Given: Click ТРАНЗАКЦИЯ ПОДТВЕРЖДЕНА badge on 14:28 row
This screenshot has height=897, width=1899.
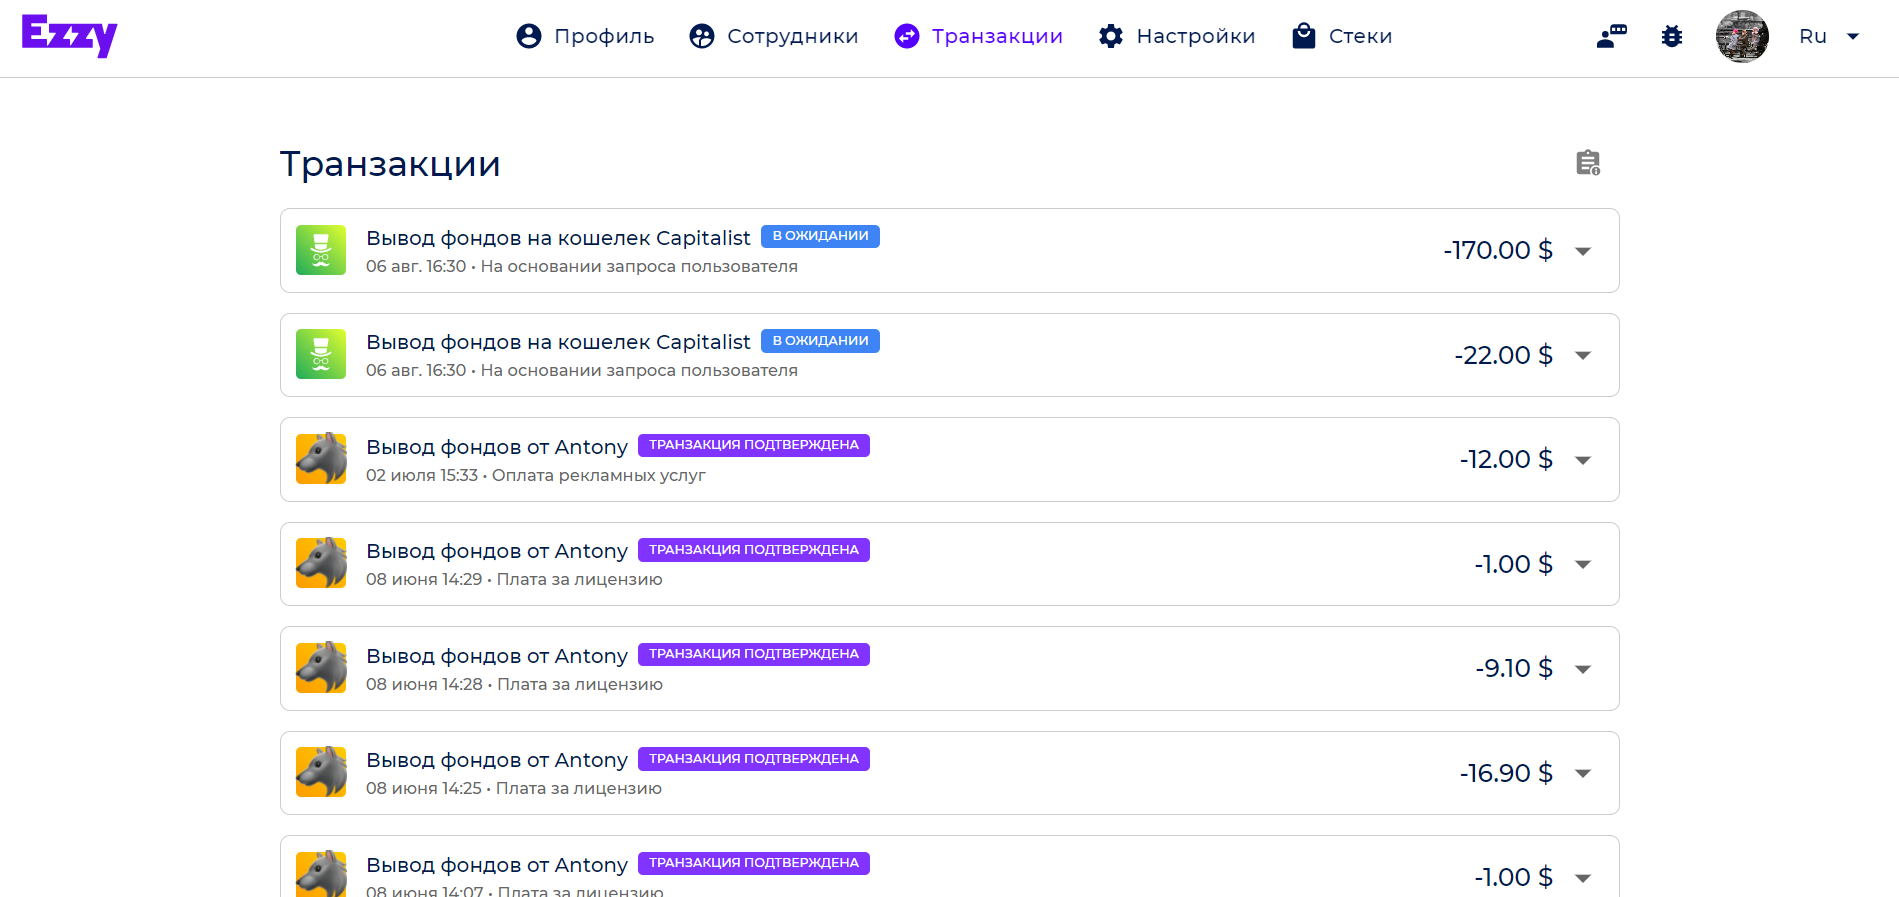Looking at the screenshot, I should click(754, 654).
